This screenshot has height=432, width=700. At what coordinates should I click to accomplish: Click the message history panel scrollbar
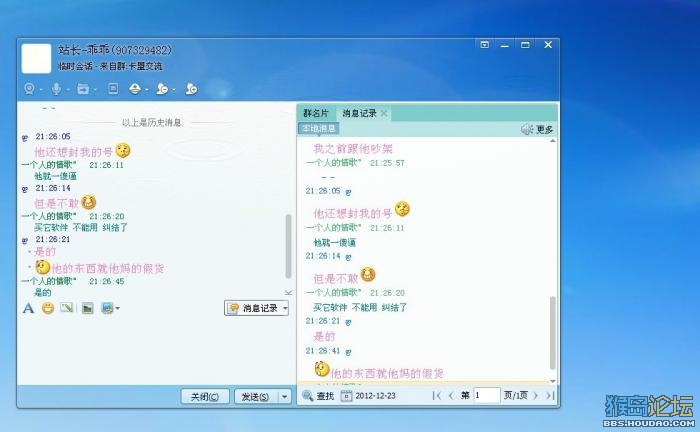click(553, 332)
